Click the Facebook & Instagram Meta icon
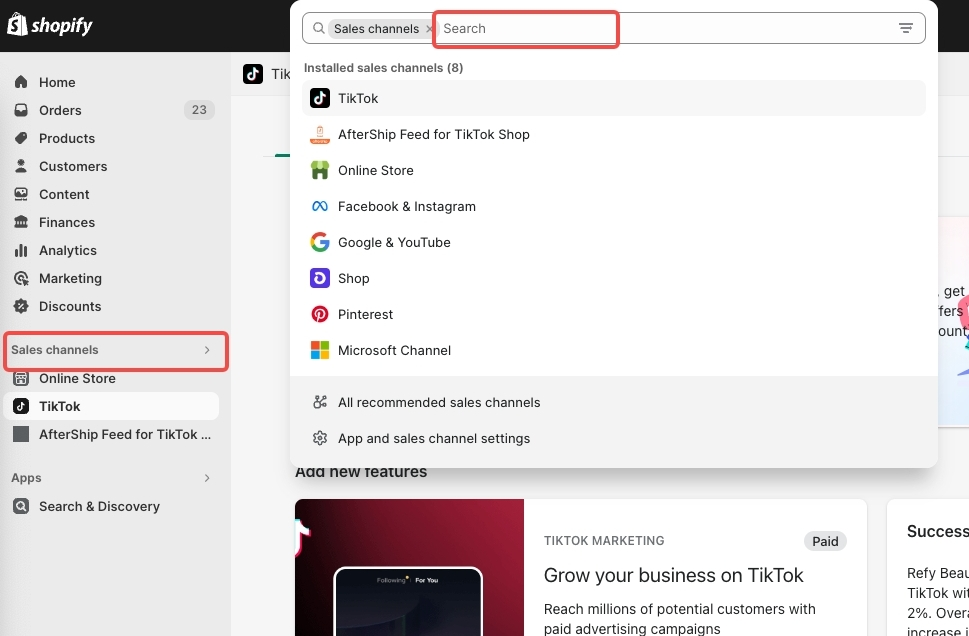The height and width of the screenshot is (636, 969). click(x=320, y=206)
